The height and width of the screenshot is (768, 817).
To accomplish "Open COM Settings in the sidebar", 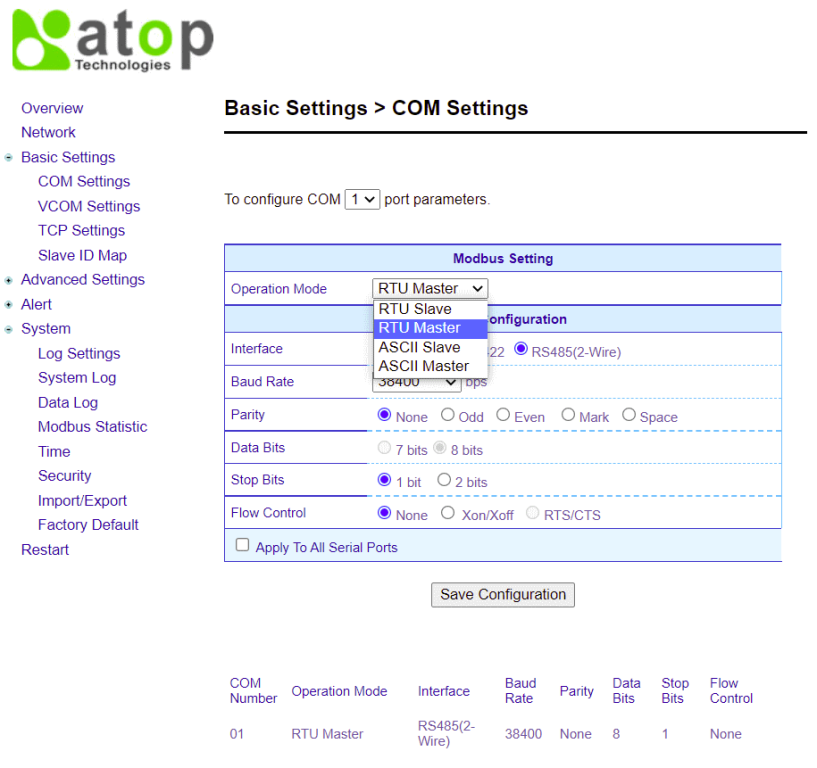I will (84, 181).
